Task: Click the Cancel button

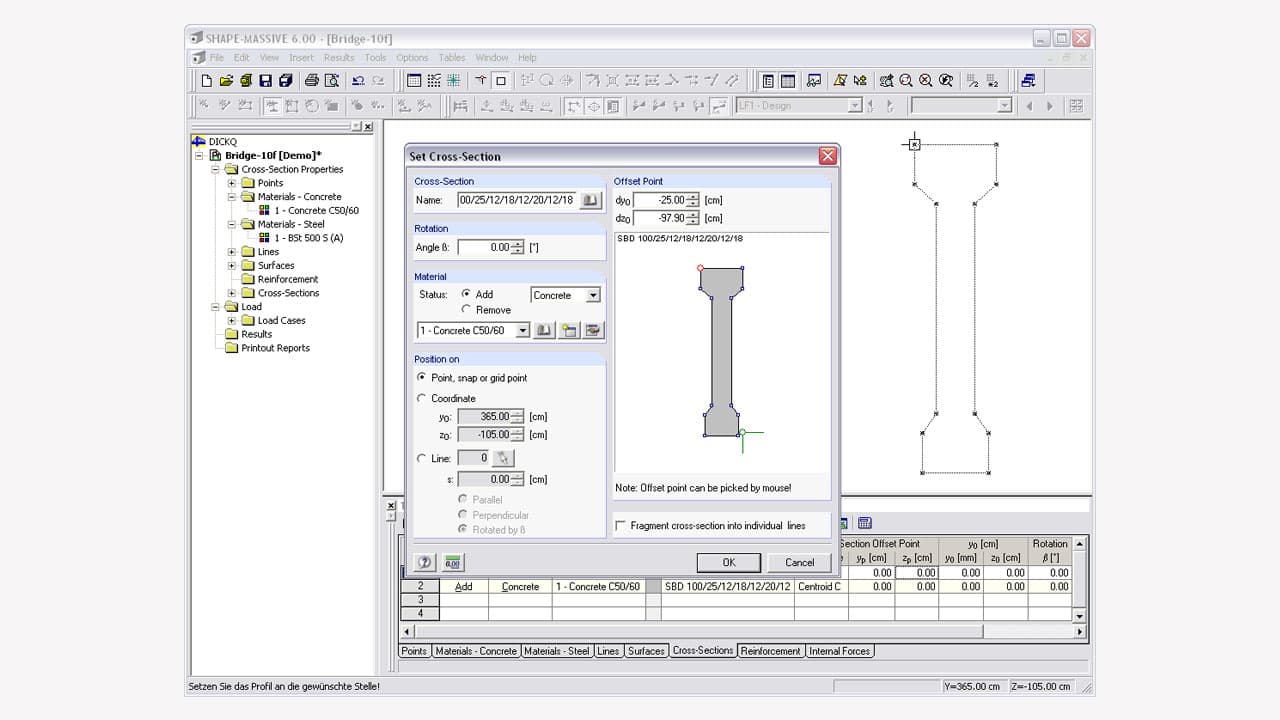Action: 799,562
